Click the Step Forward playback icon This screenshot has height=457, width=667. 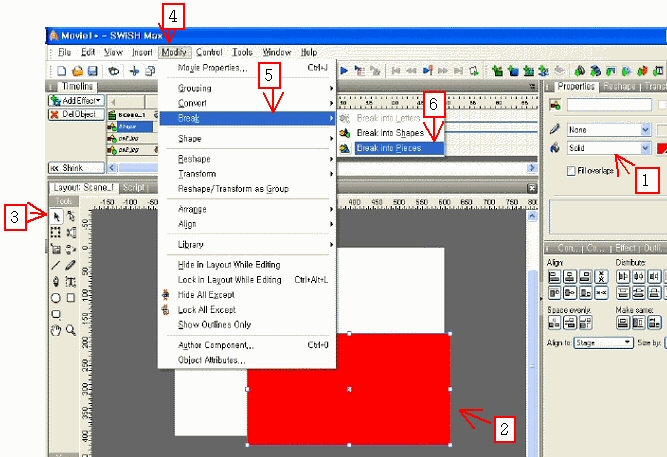[x=443, y=71]
